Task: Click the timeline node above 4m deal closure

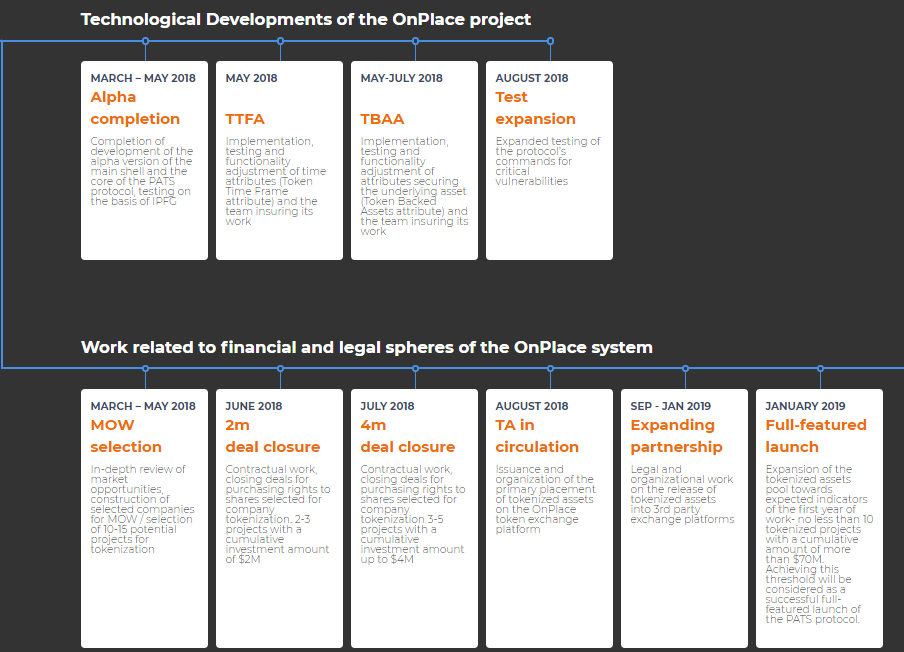Action: (415, 368)
